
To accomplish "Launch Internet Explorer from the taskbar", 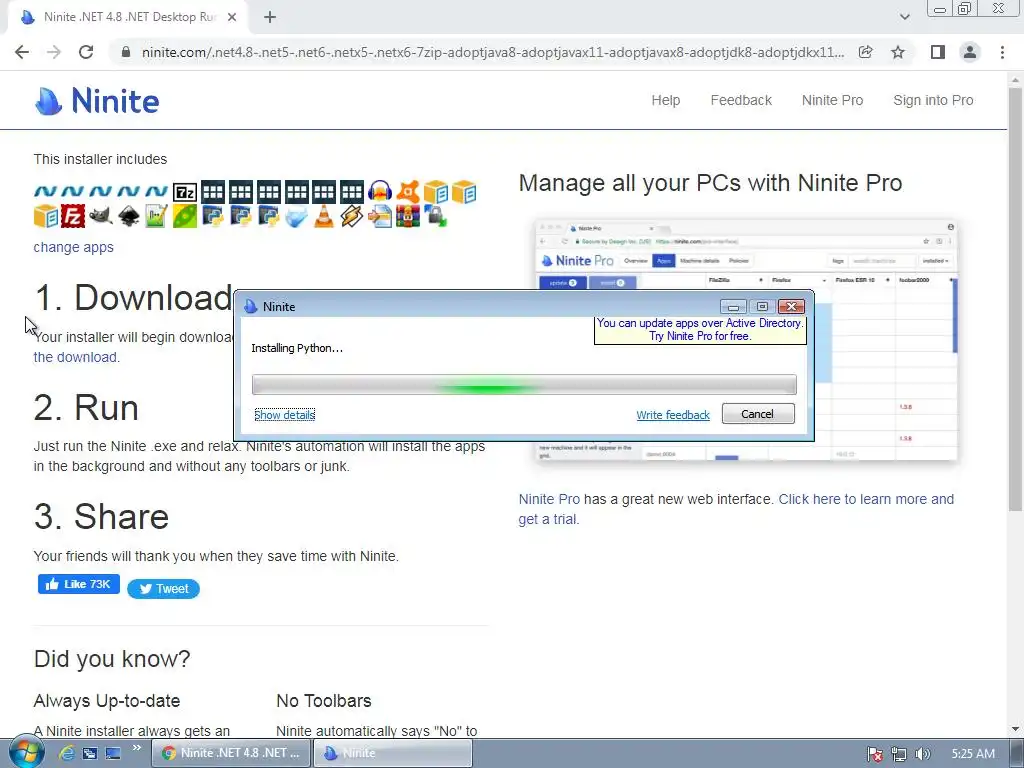I will coord(66,753).
